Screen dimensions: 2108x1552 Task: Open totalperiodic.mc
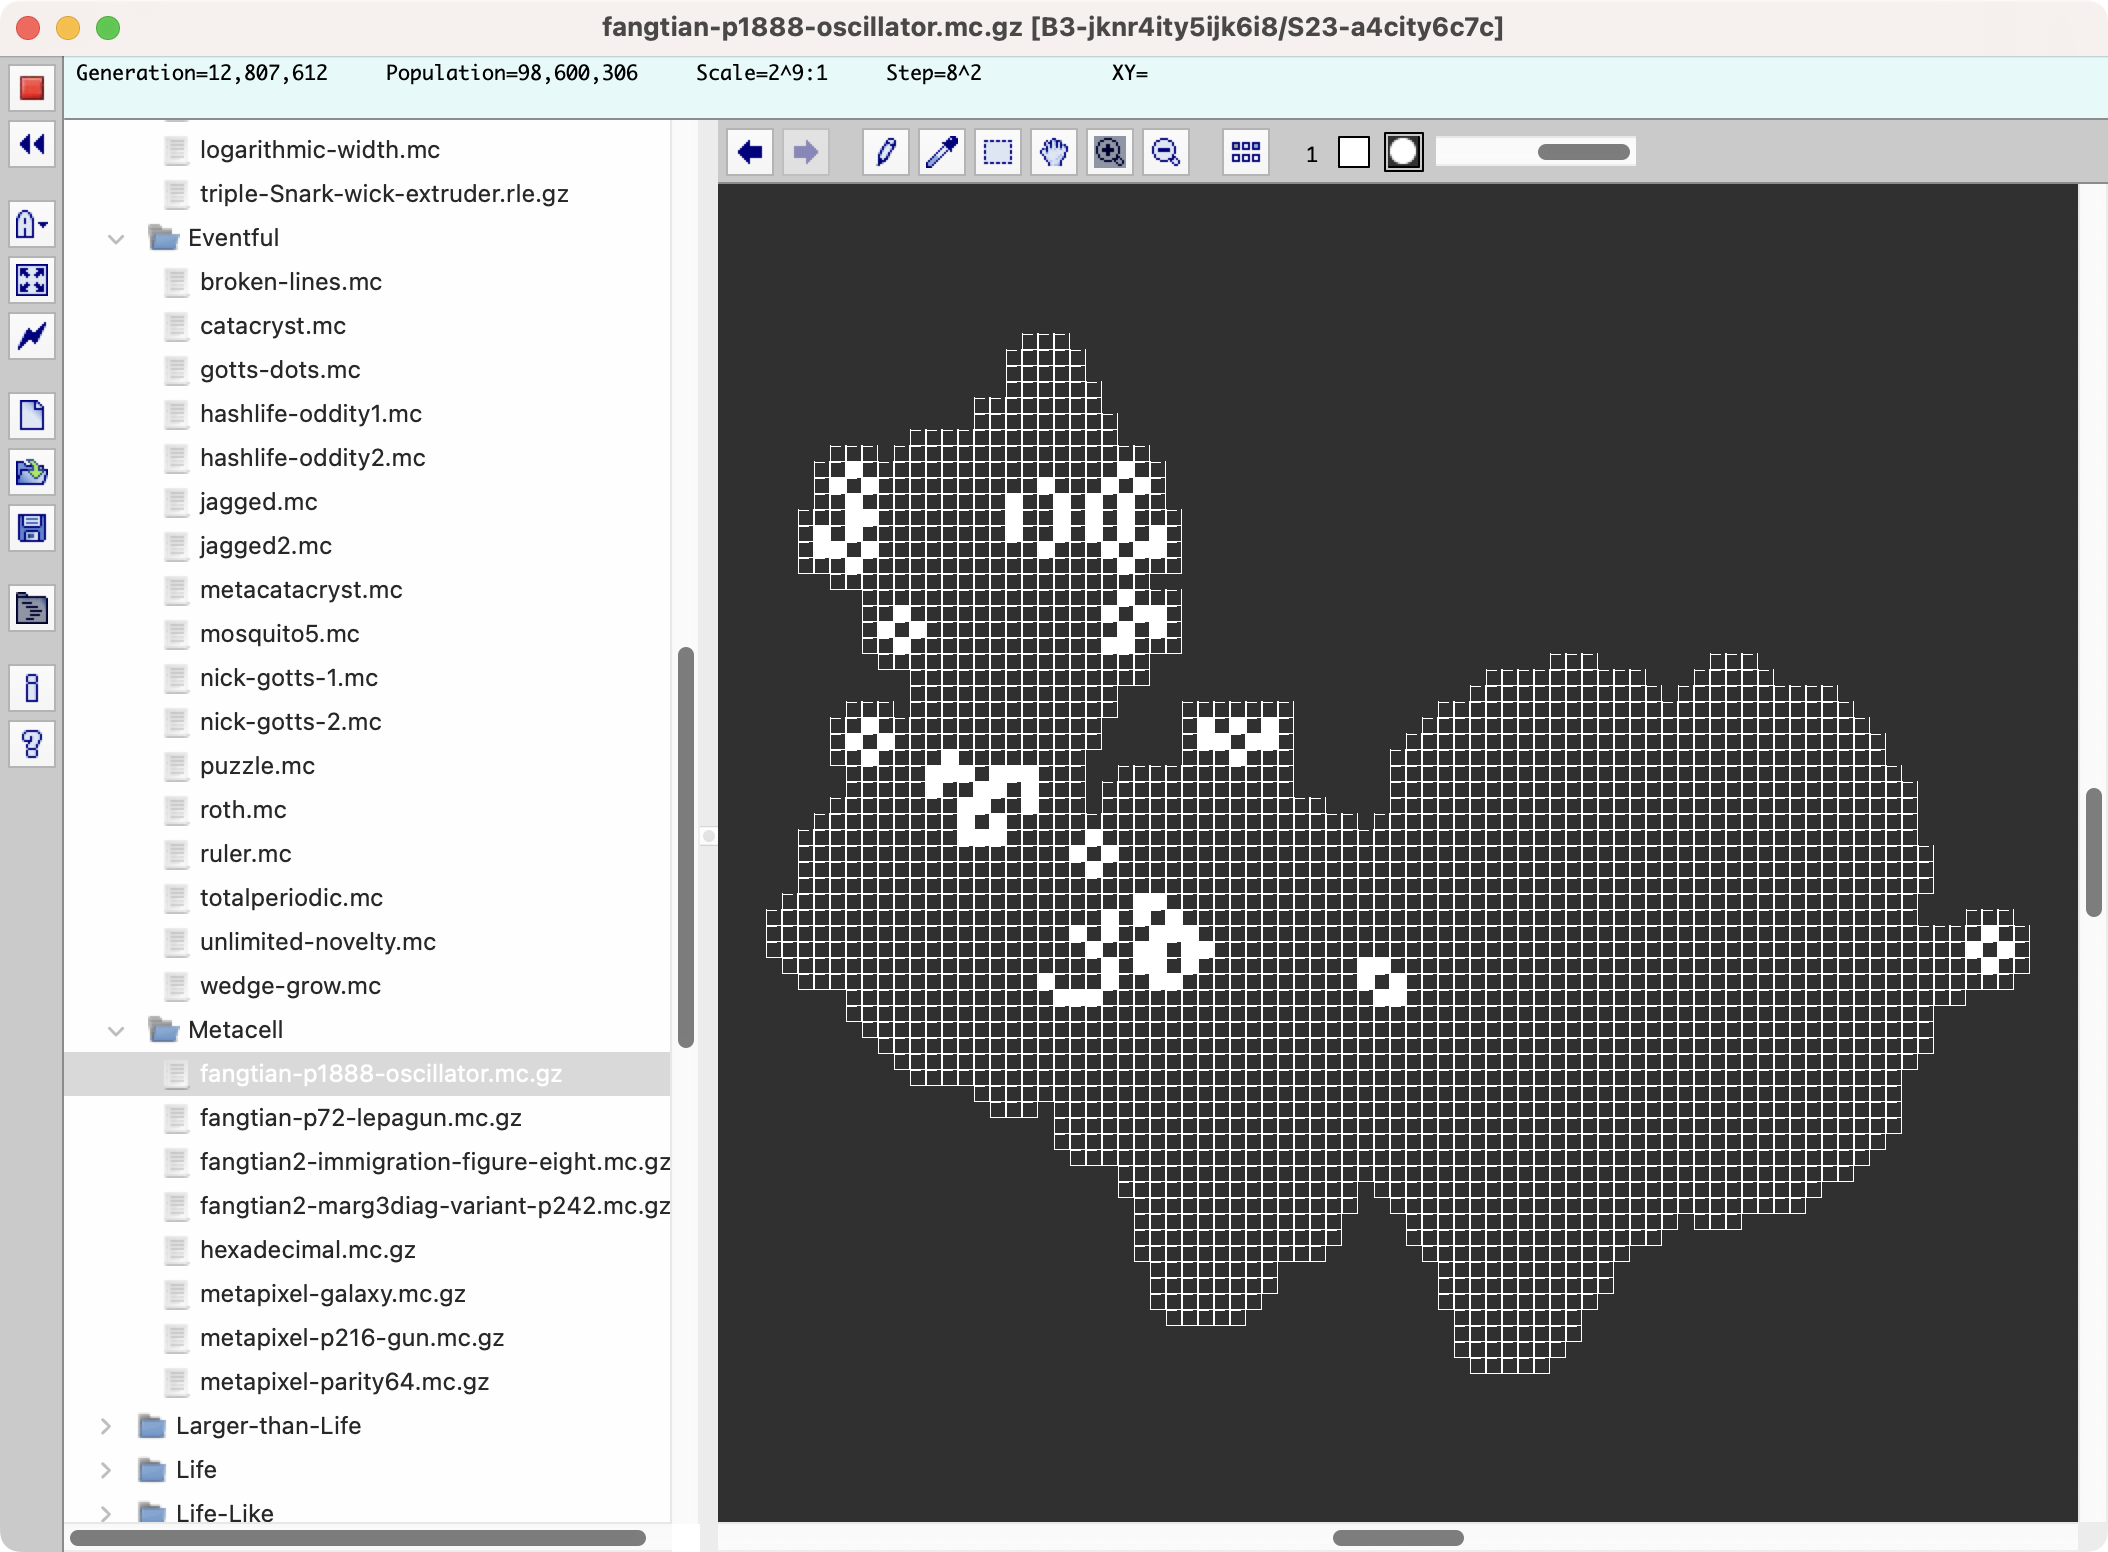(291, 898)
